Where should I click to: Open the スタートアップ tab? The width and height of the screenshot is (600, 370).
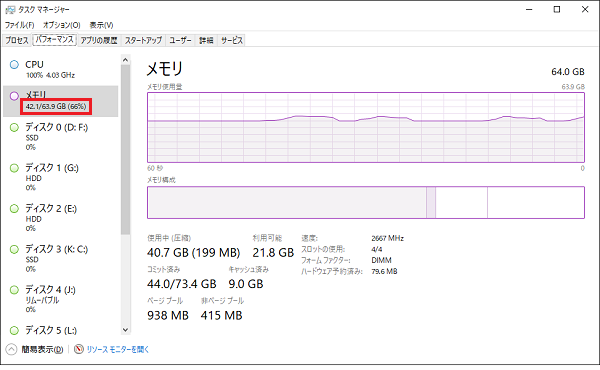(x=143, y=40)
